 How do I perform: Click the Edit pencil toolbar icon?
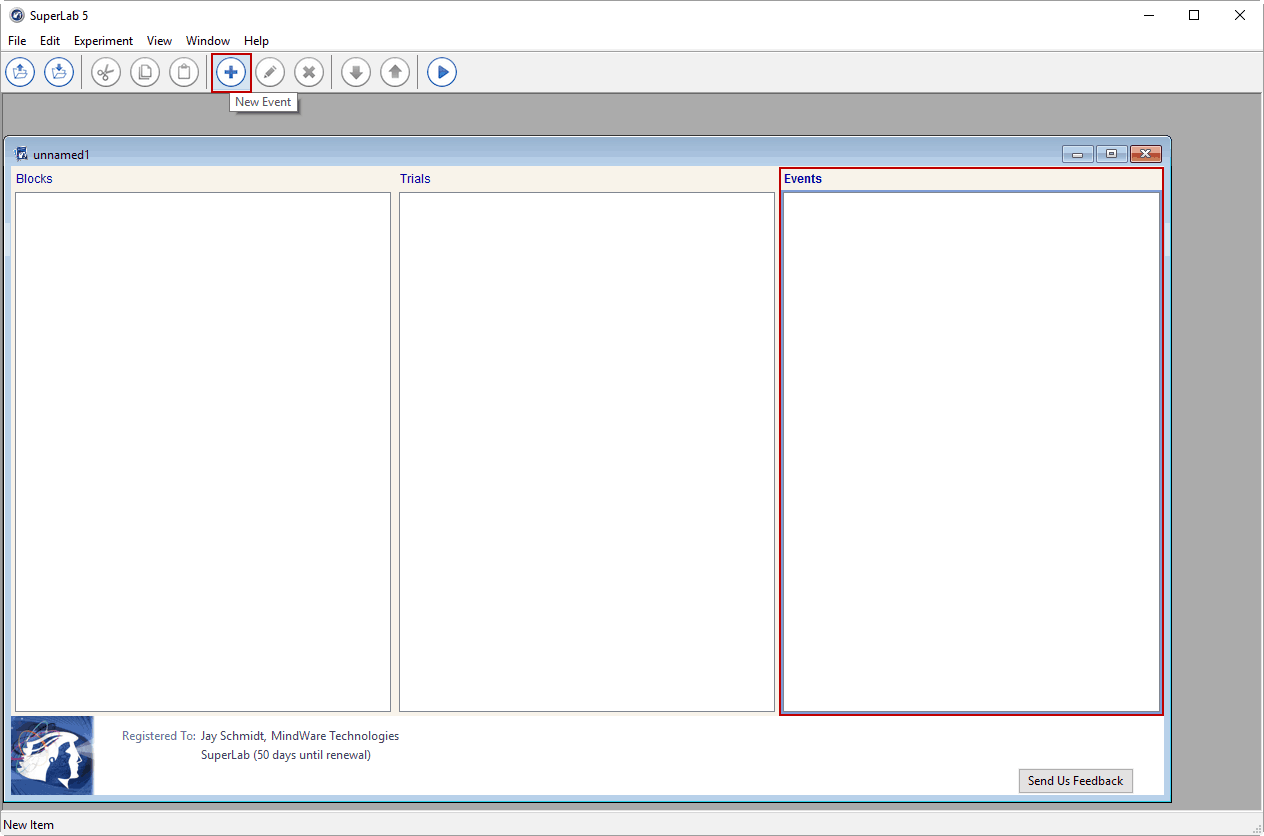270,72
